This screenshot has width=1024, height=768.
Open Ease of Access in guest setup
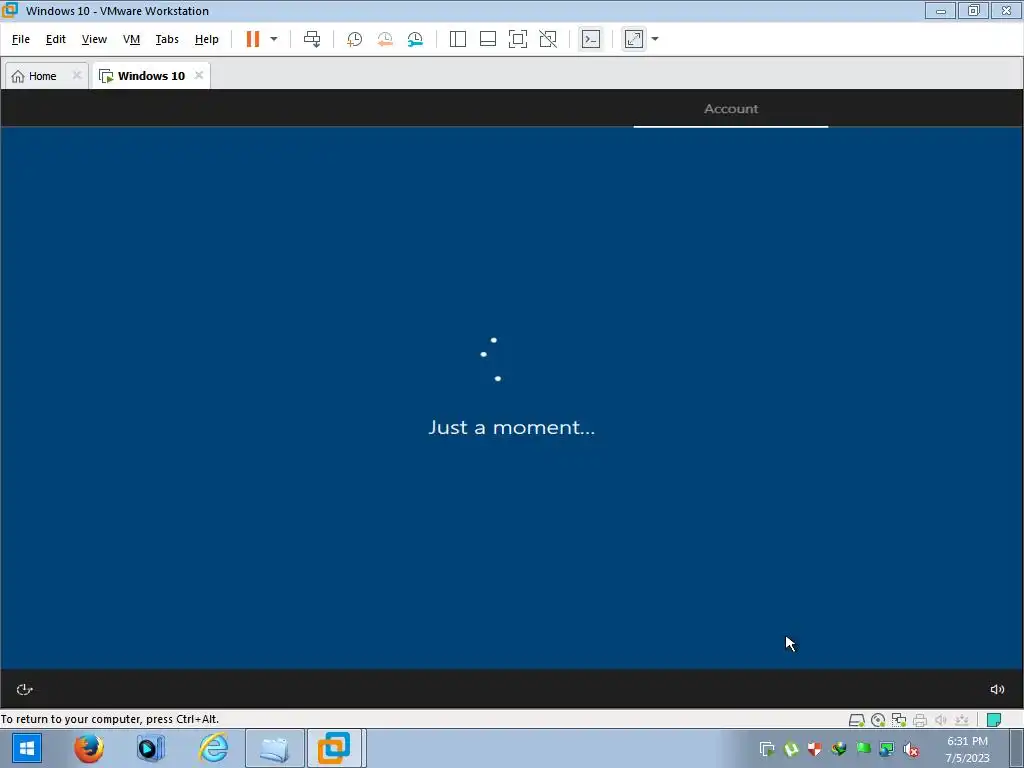(24, 690)
